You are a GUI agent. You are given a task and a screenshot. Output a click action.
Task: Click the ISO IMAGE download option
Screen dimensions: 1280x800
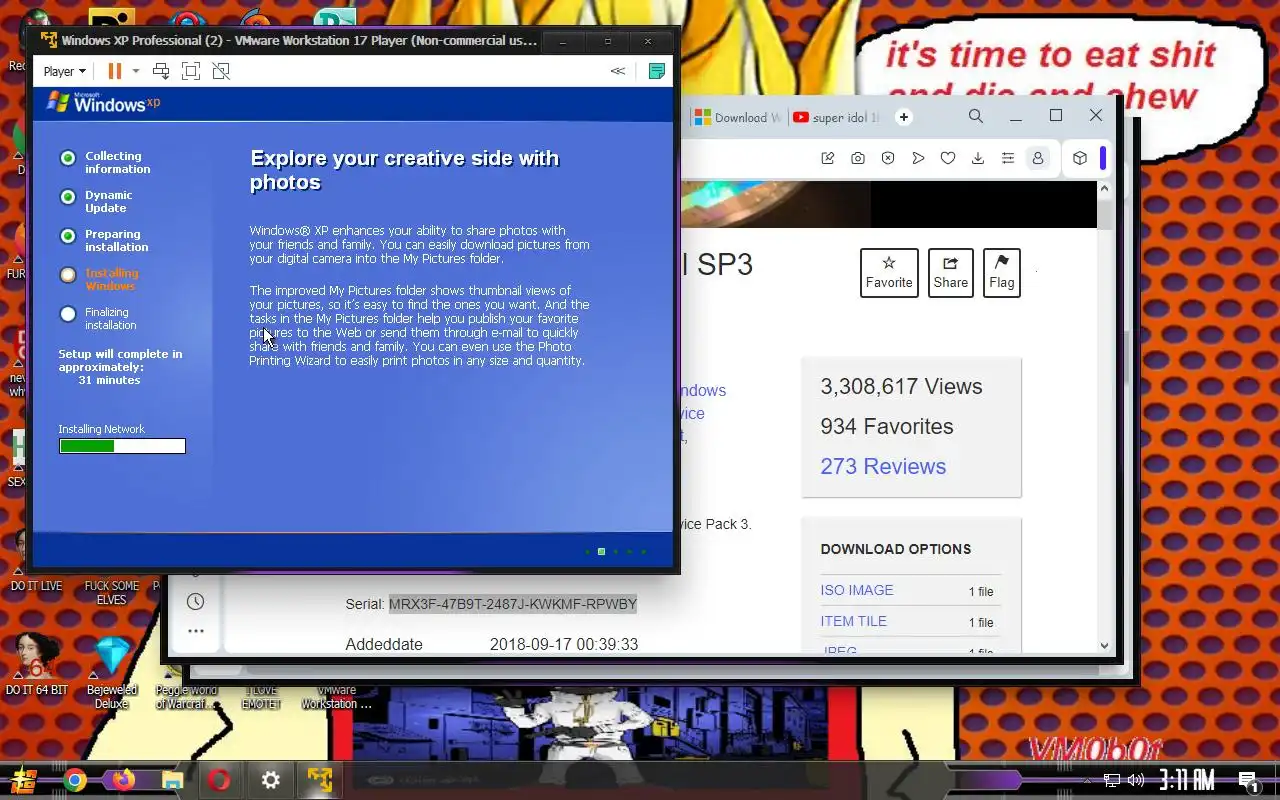(x=857, y=590)
